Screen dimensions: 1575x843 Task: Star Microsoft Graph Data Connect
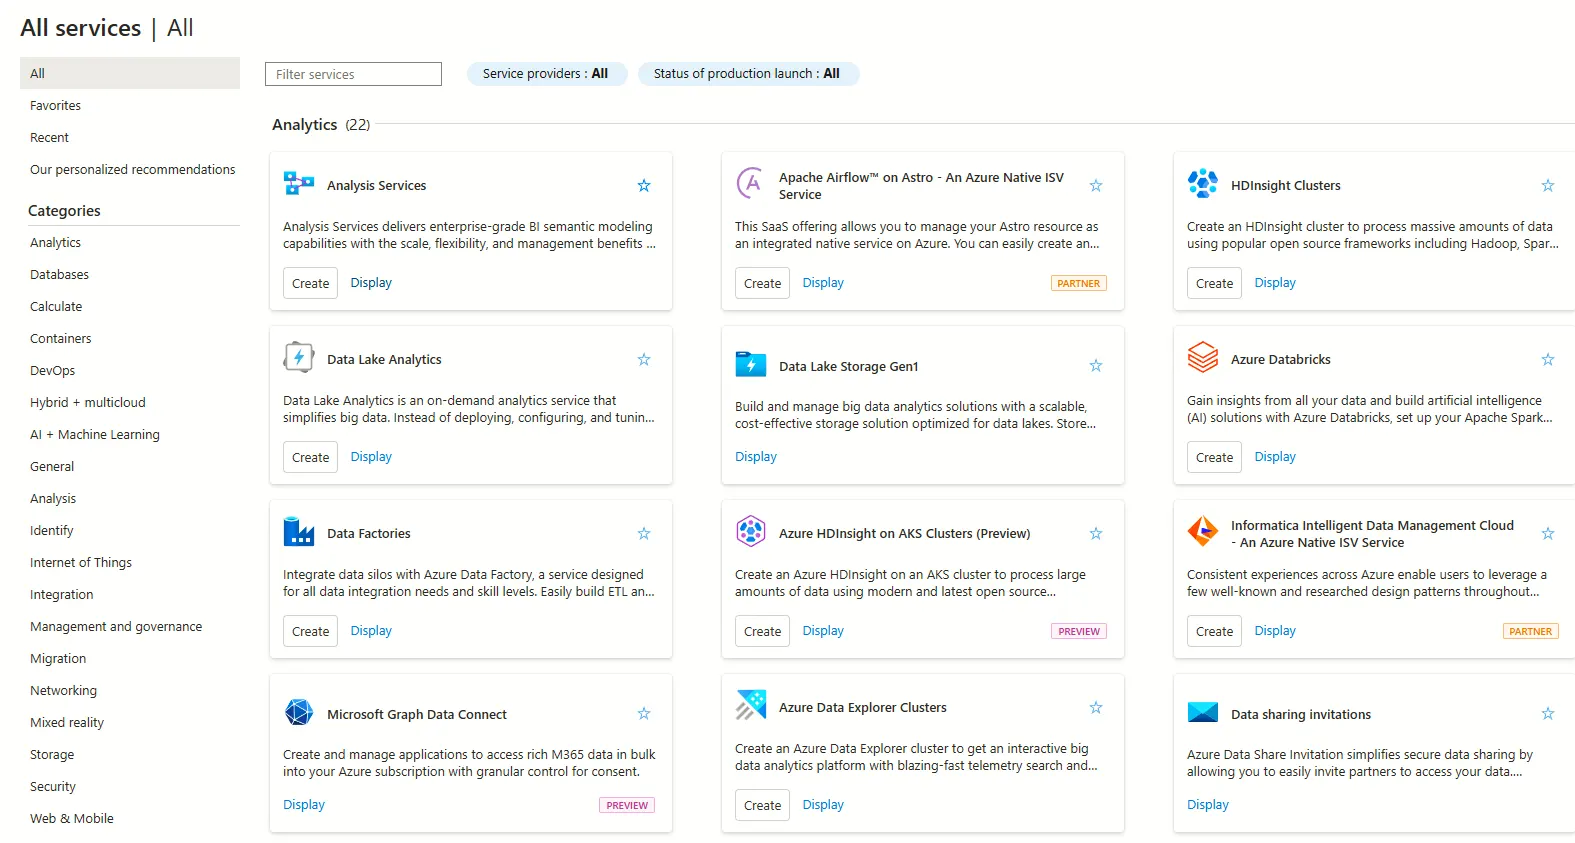pos(644,713)
